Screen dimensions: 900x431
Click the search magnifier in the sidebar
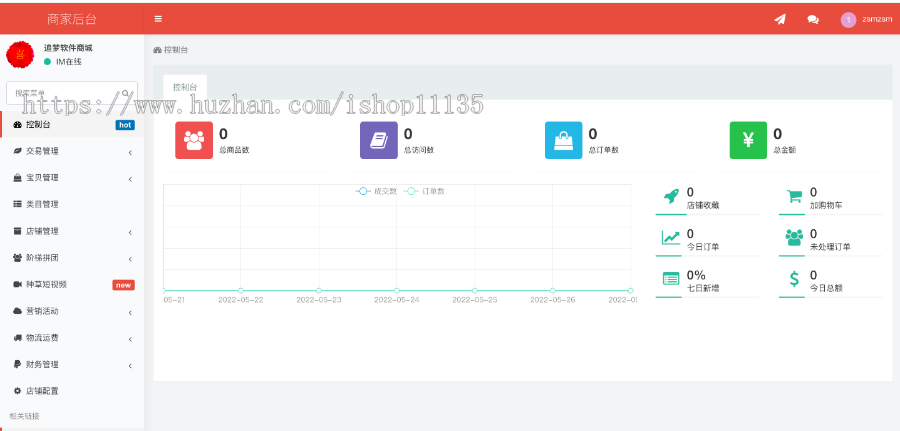point(126,93)
